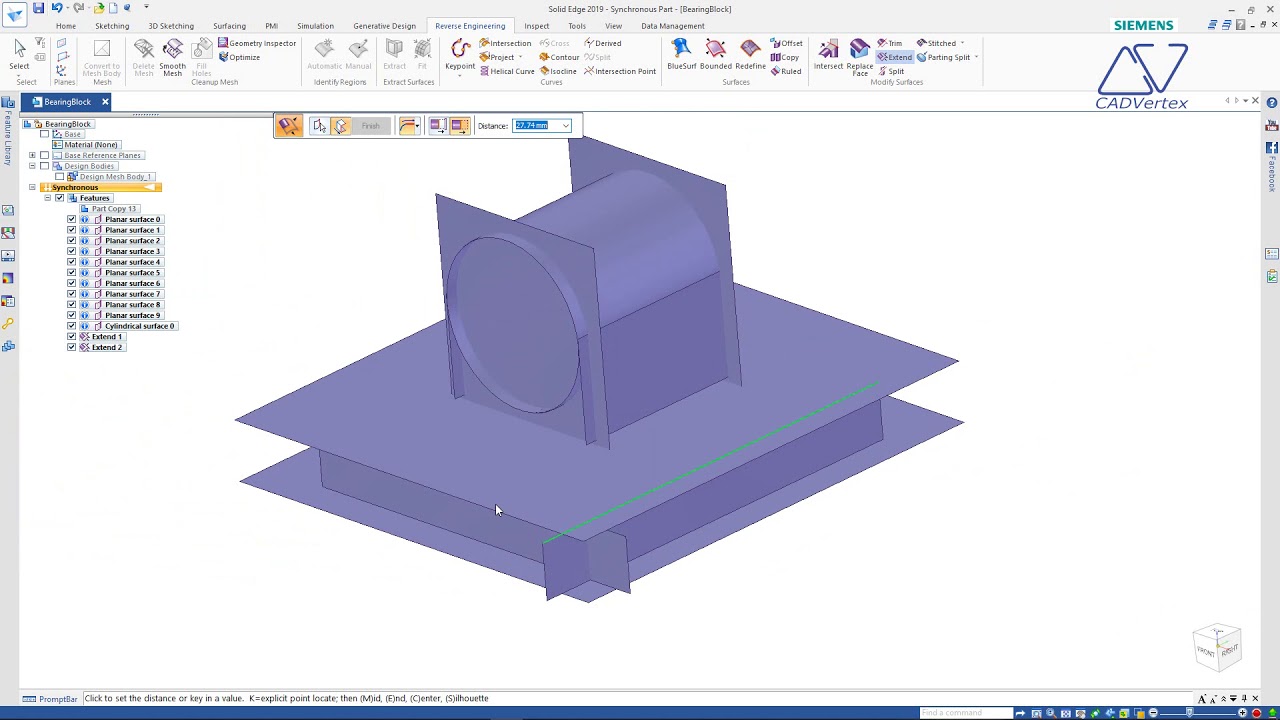
Task: Choose the Offset surface command
Action: coord(787,43)
